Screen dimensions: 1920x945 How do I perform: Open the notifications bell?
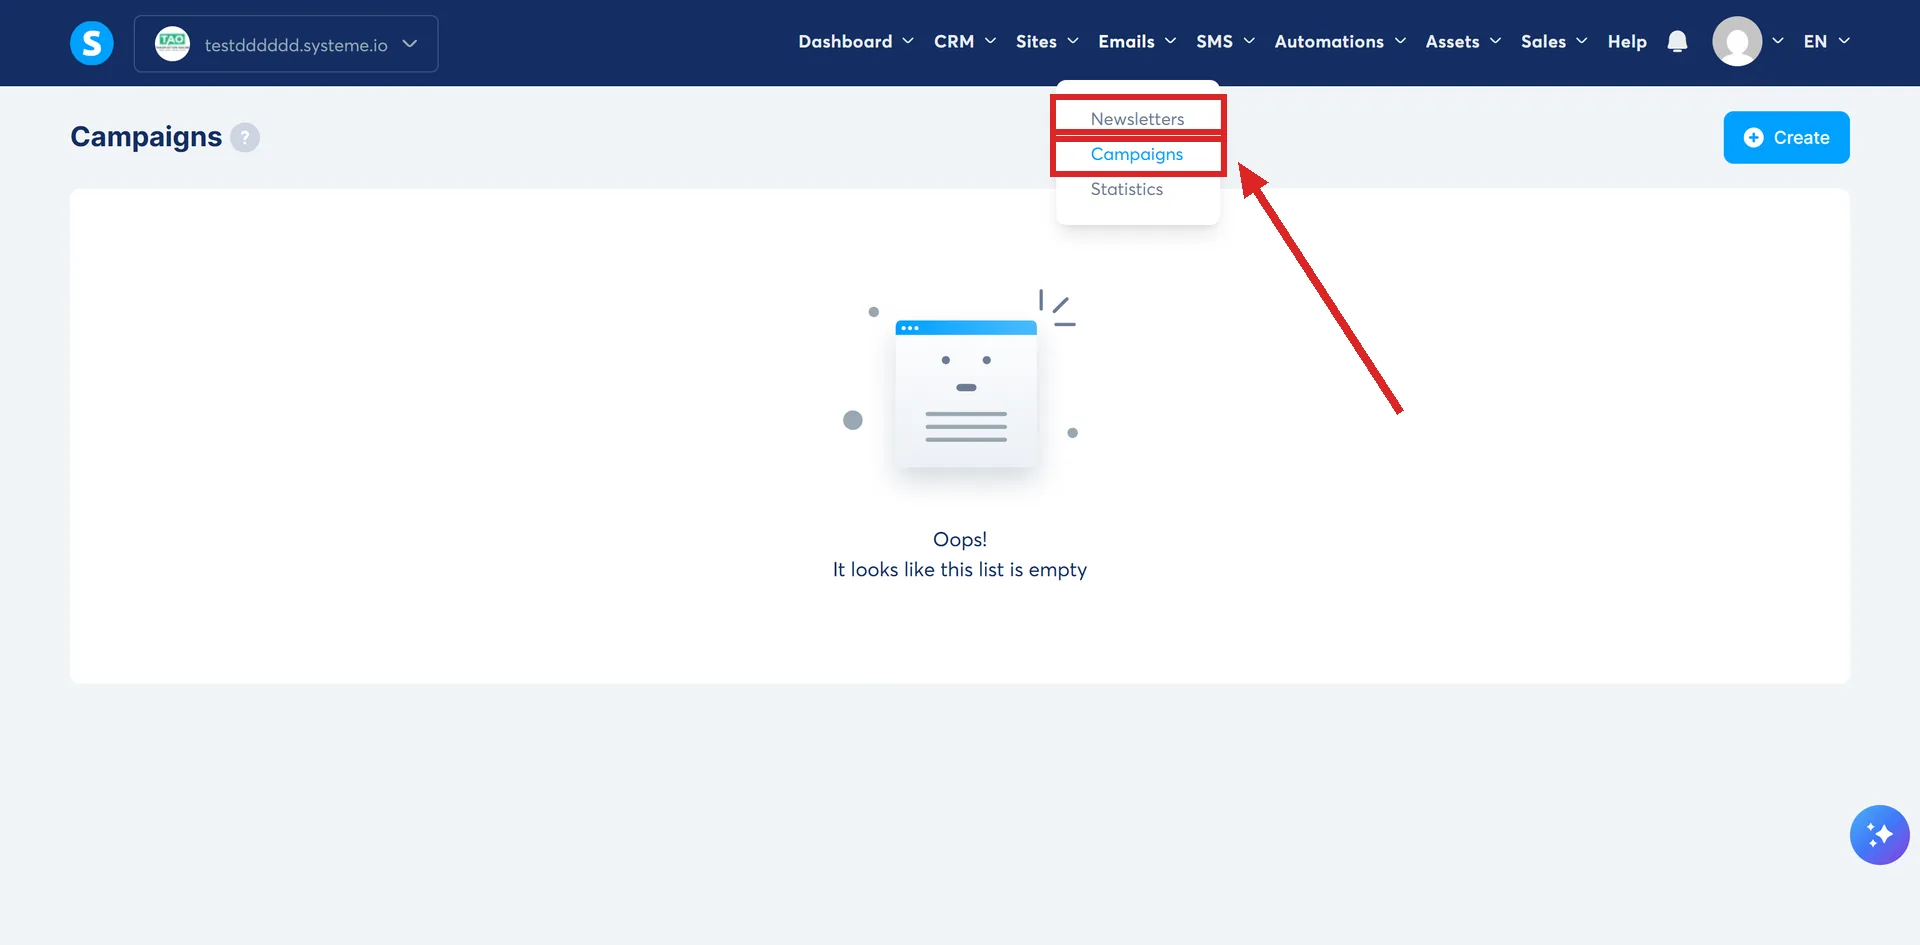(x=1677, y=41)
